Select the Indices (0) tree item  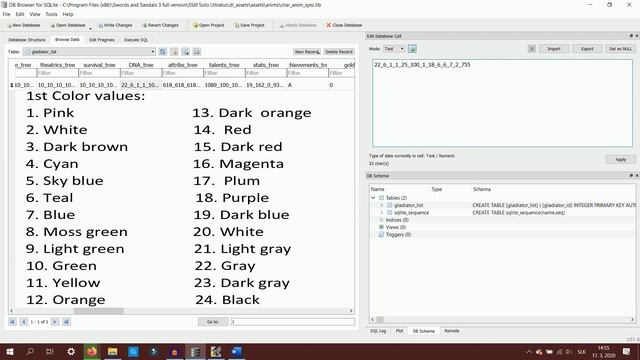point(396,220)
